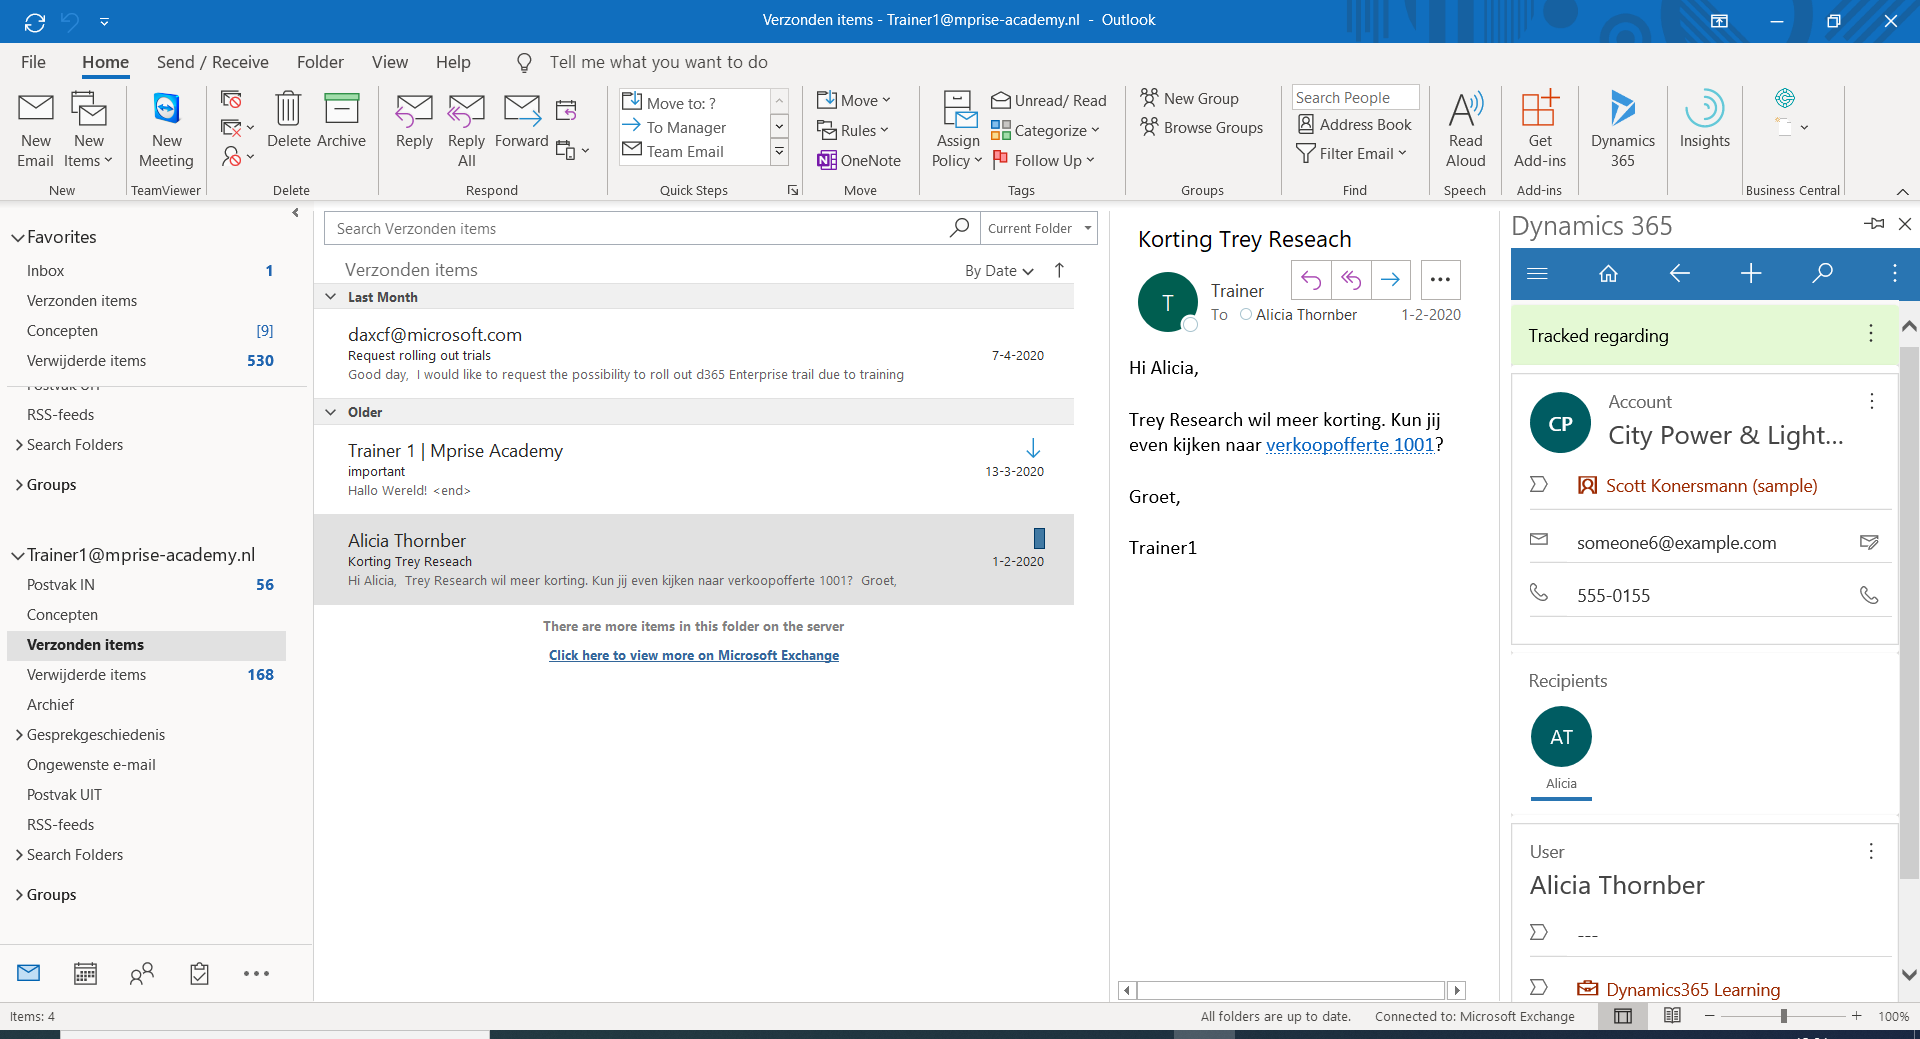Change search scope Current Folder dropdown
The width and height of the screenshot is (1920, 1039).
coord(1038,228)
